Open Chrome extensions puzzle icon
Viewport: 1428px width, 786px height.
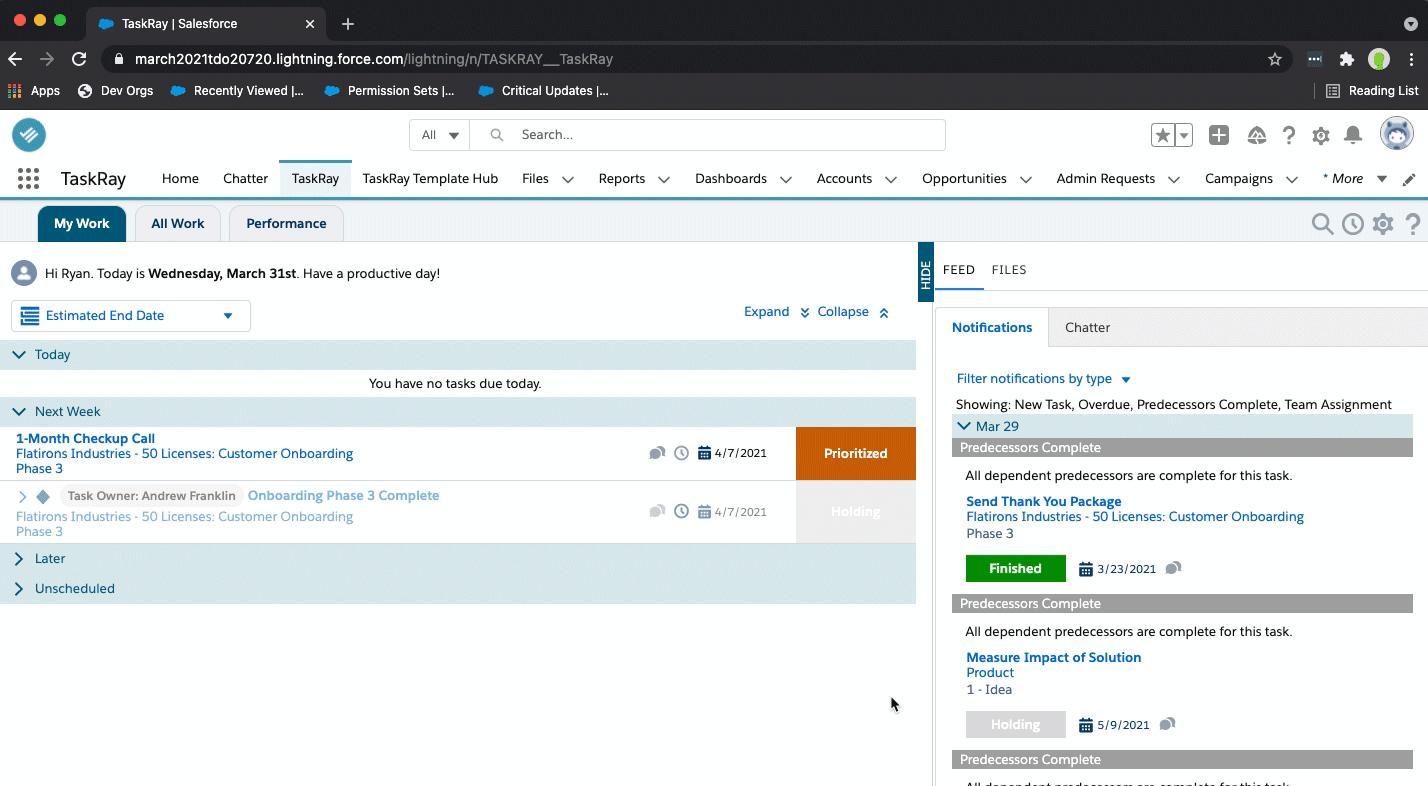[1347, 59]
